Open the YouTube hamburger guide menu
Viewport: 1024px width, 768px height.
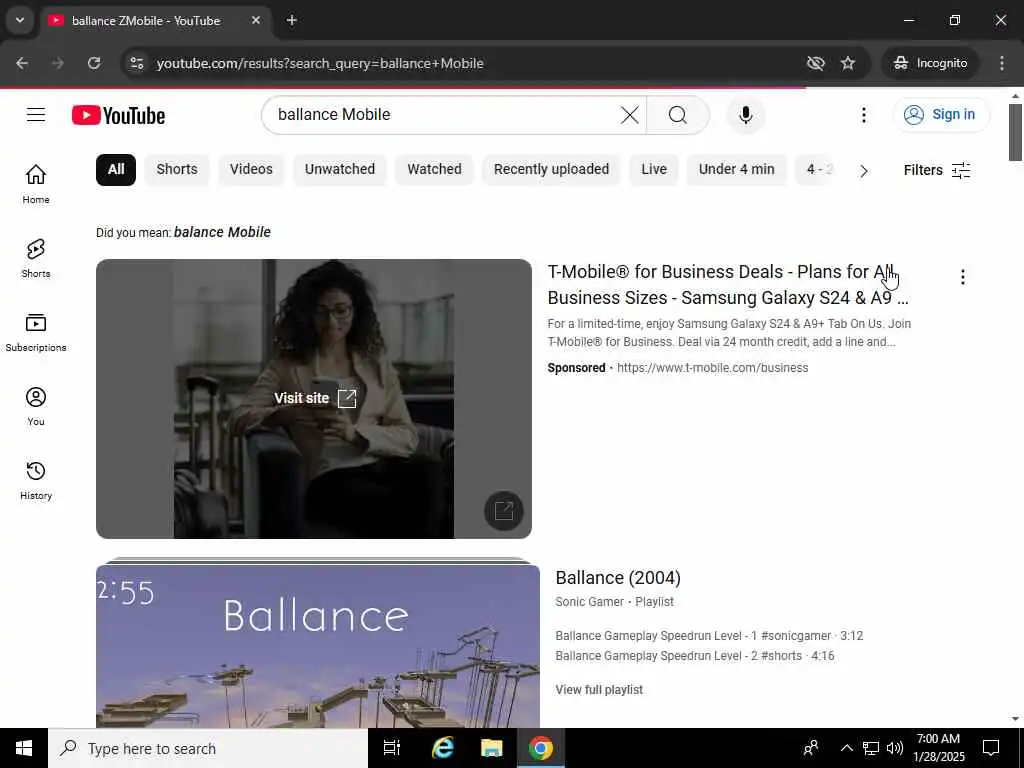tap(36, 115)
